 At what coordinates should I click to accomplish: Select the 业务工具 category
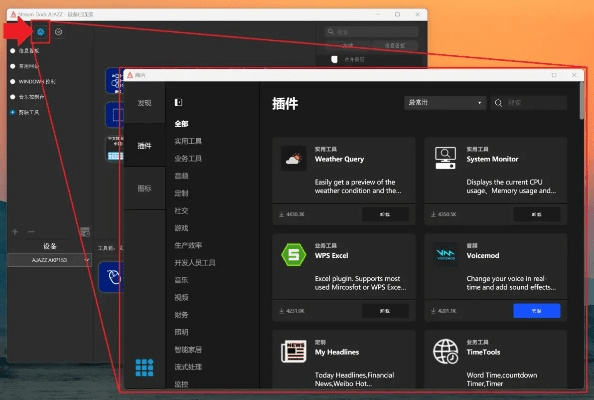[188, 159]
